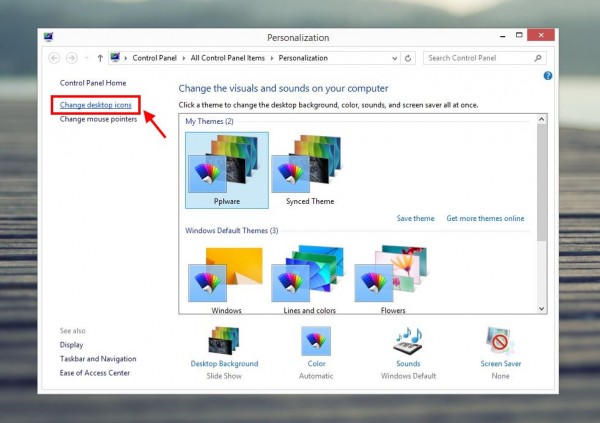This screenshot has height=423, width=600.
Task: Click Windows Default Themes (3) group header
Action: (x=232, y=230)
